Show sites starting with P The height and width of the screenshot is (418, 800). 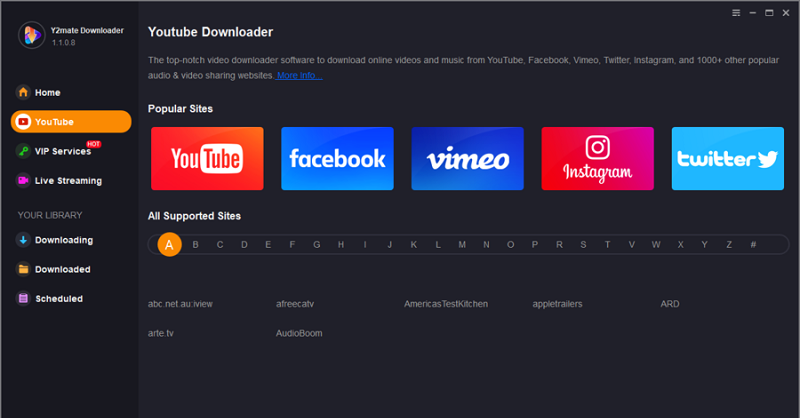pos(535,244)
